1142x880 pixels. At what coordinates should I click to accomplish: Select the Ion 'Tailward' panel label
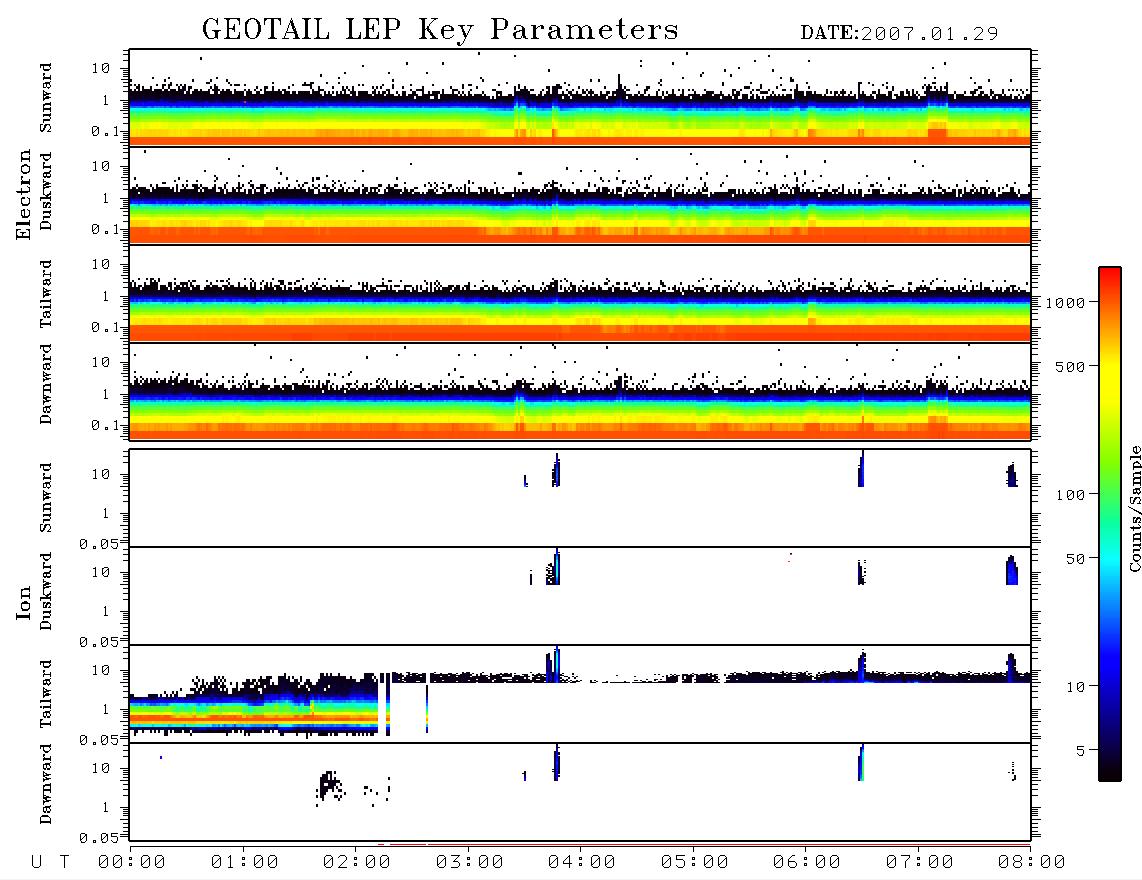pyautogui.click(x=46, y=694)
